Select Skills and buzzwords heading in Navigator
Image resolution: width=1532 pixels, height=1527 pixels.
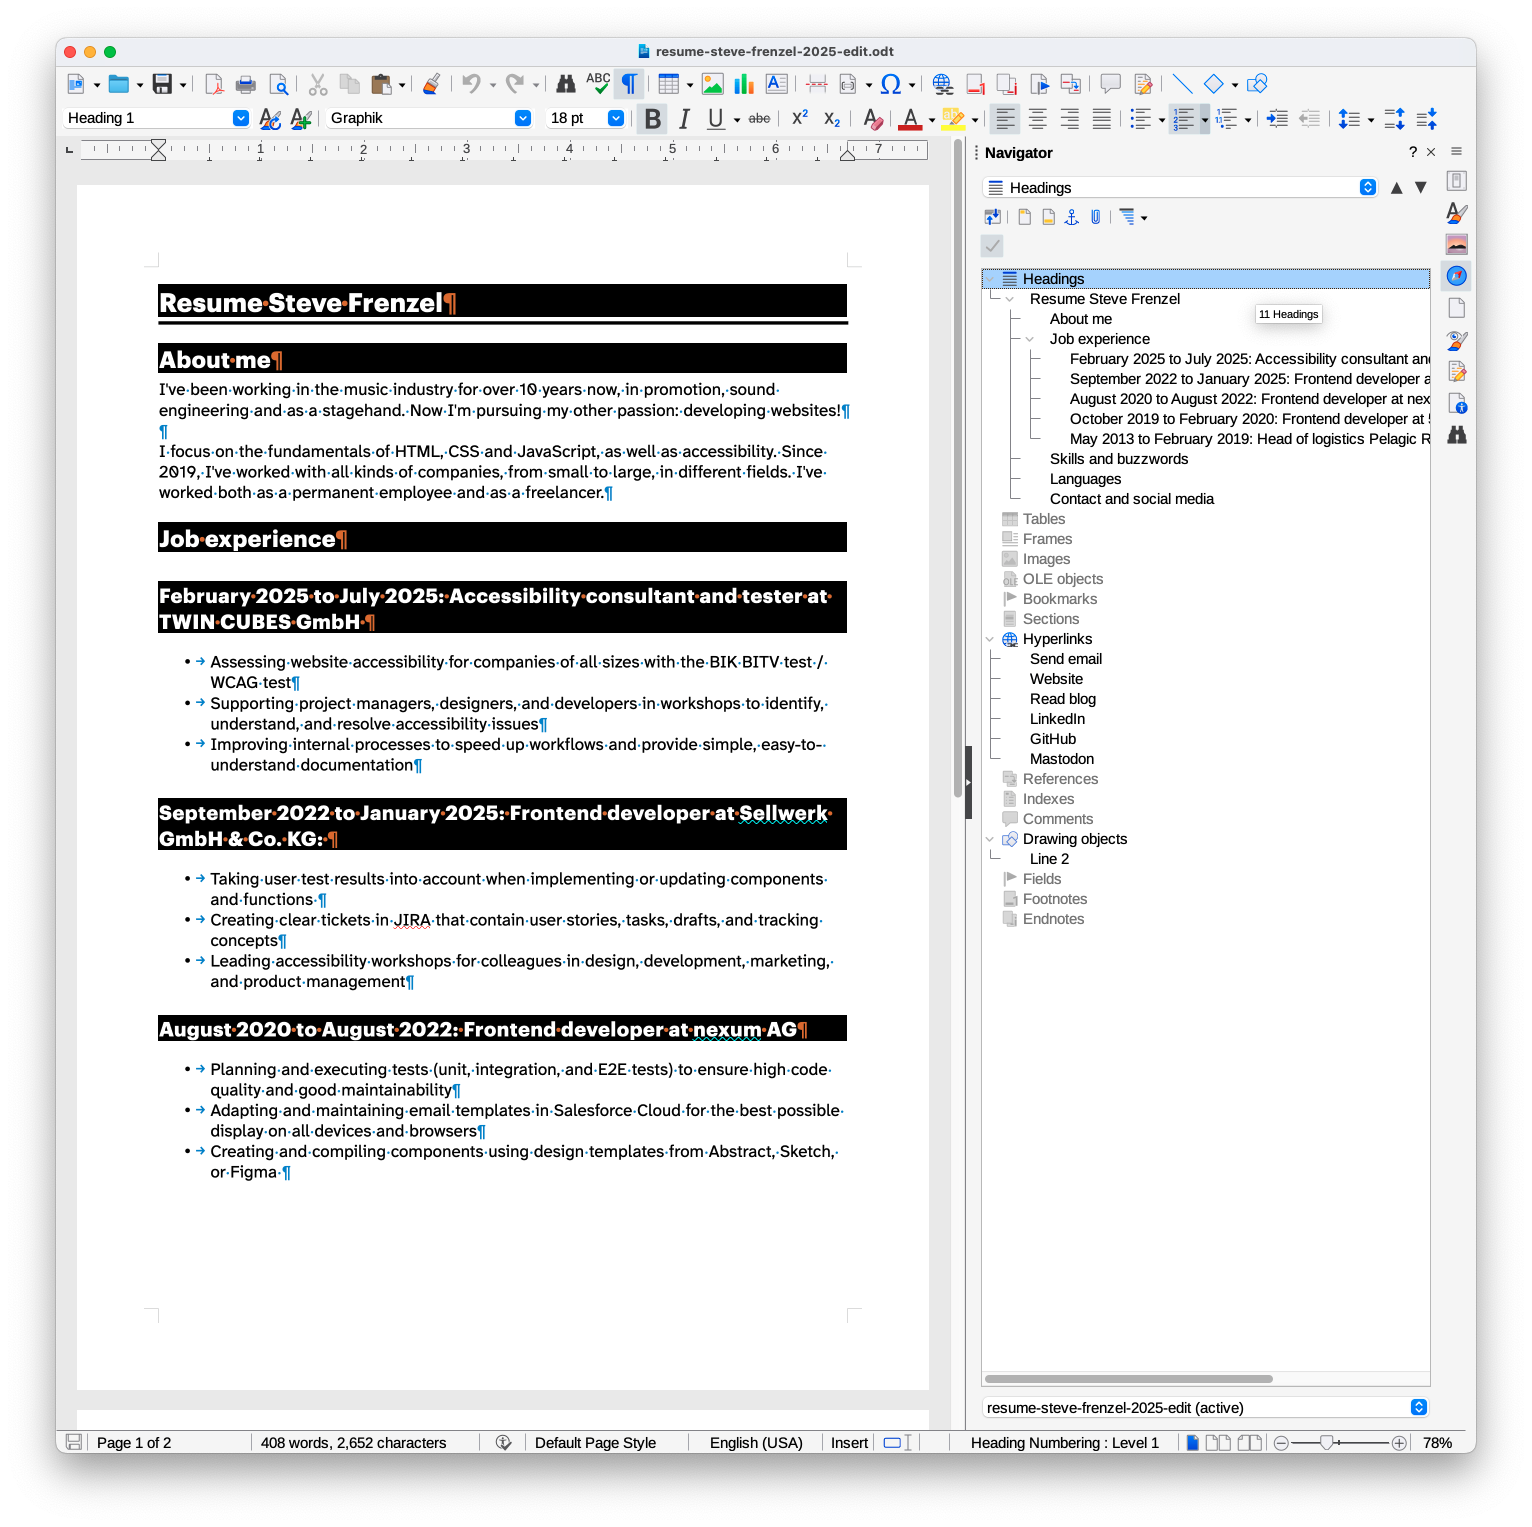(x=1118, y=459)
